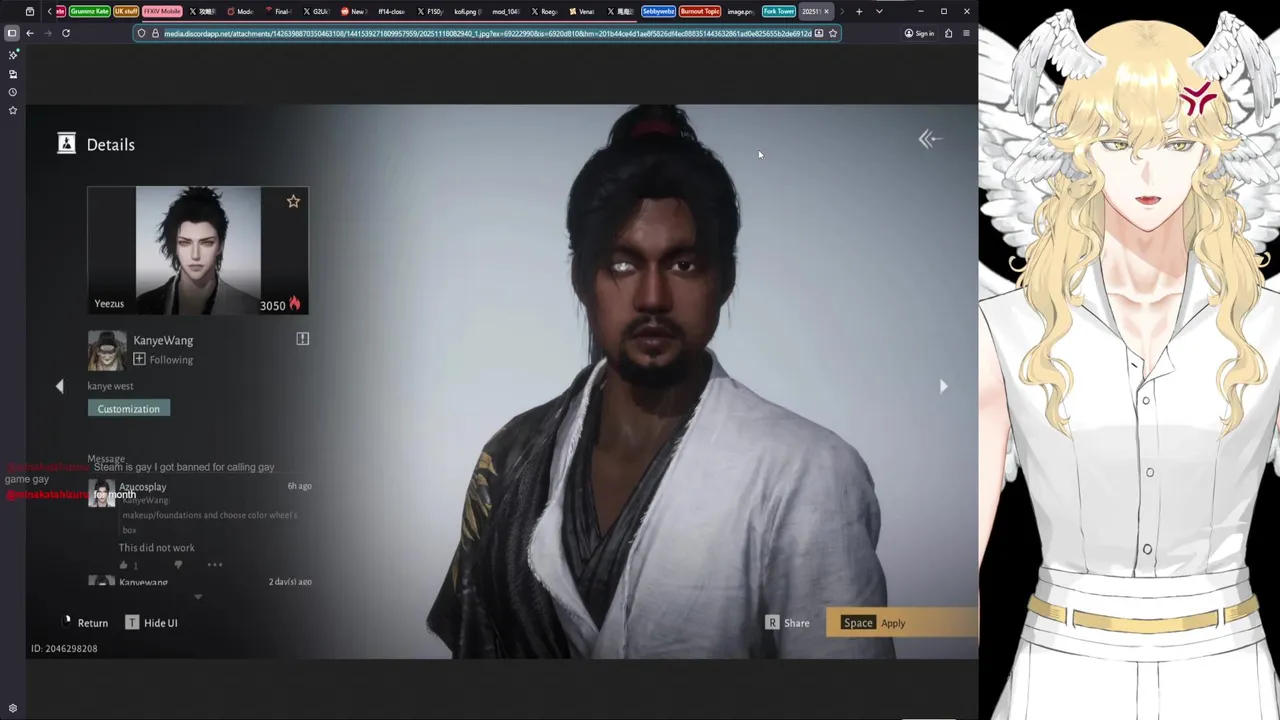This screenshot has height=720, width=1280.
Task: Click the Firefox View icon in the tab bar
Action: click(x=30, y=12)
